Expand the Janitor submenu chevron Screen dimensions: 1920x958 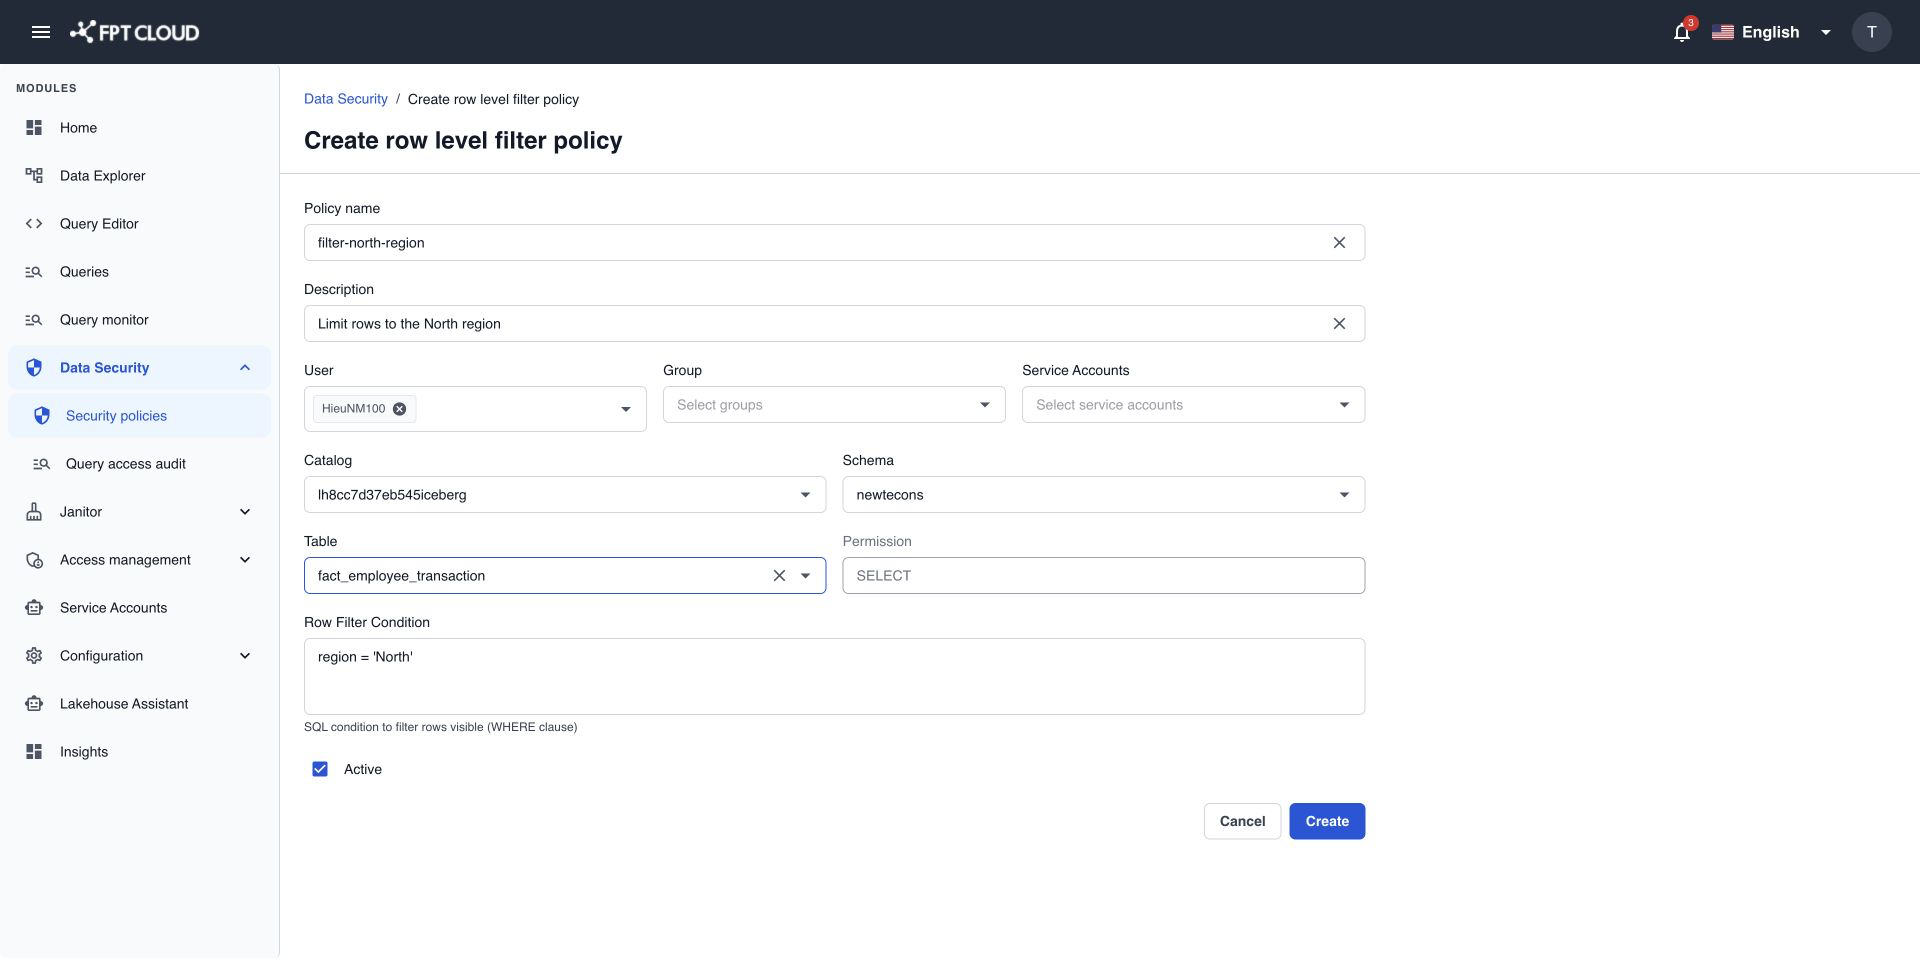click(245, 512)
